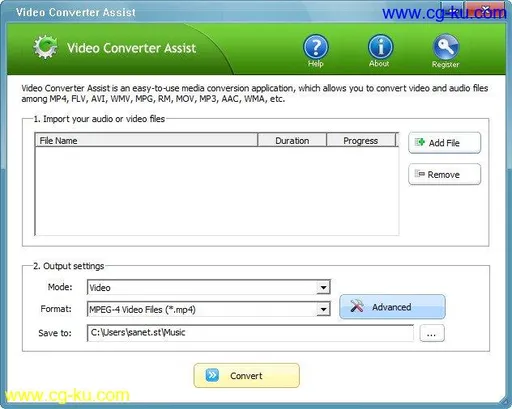Click the Register key icon

click(446, 47)
